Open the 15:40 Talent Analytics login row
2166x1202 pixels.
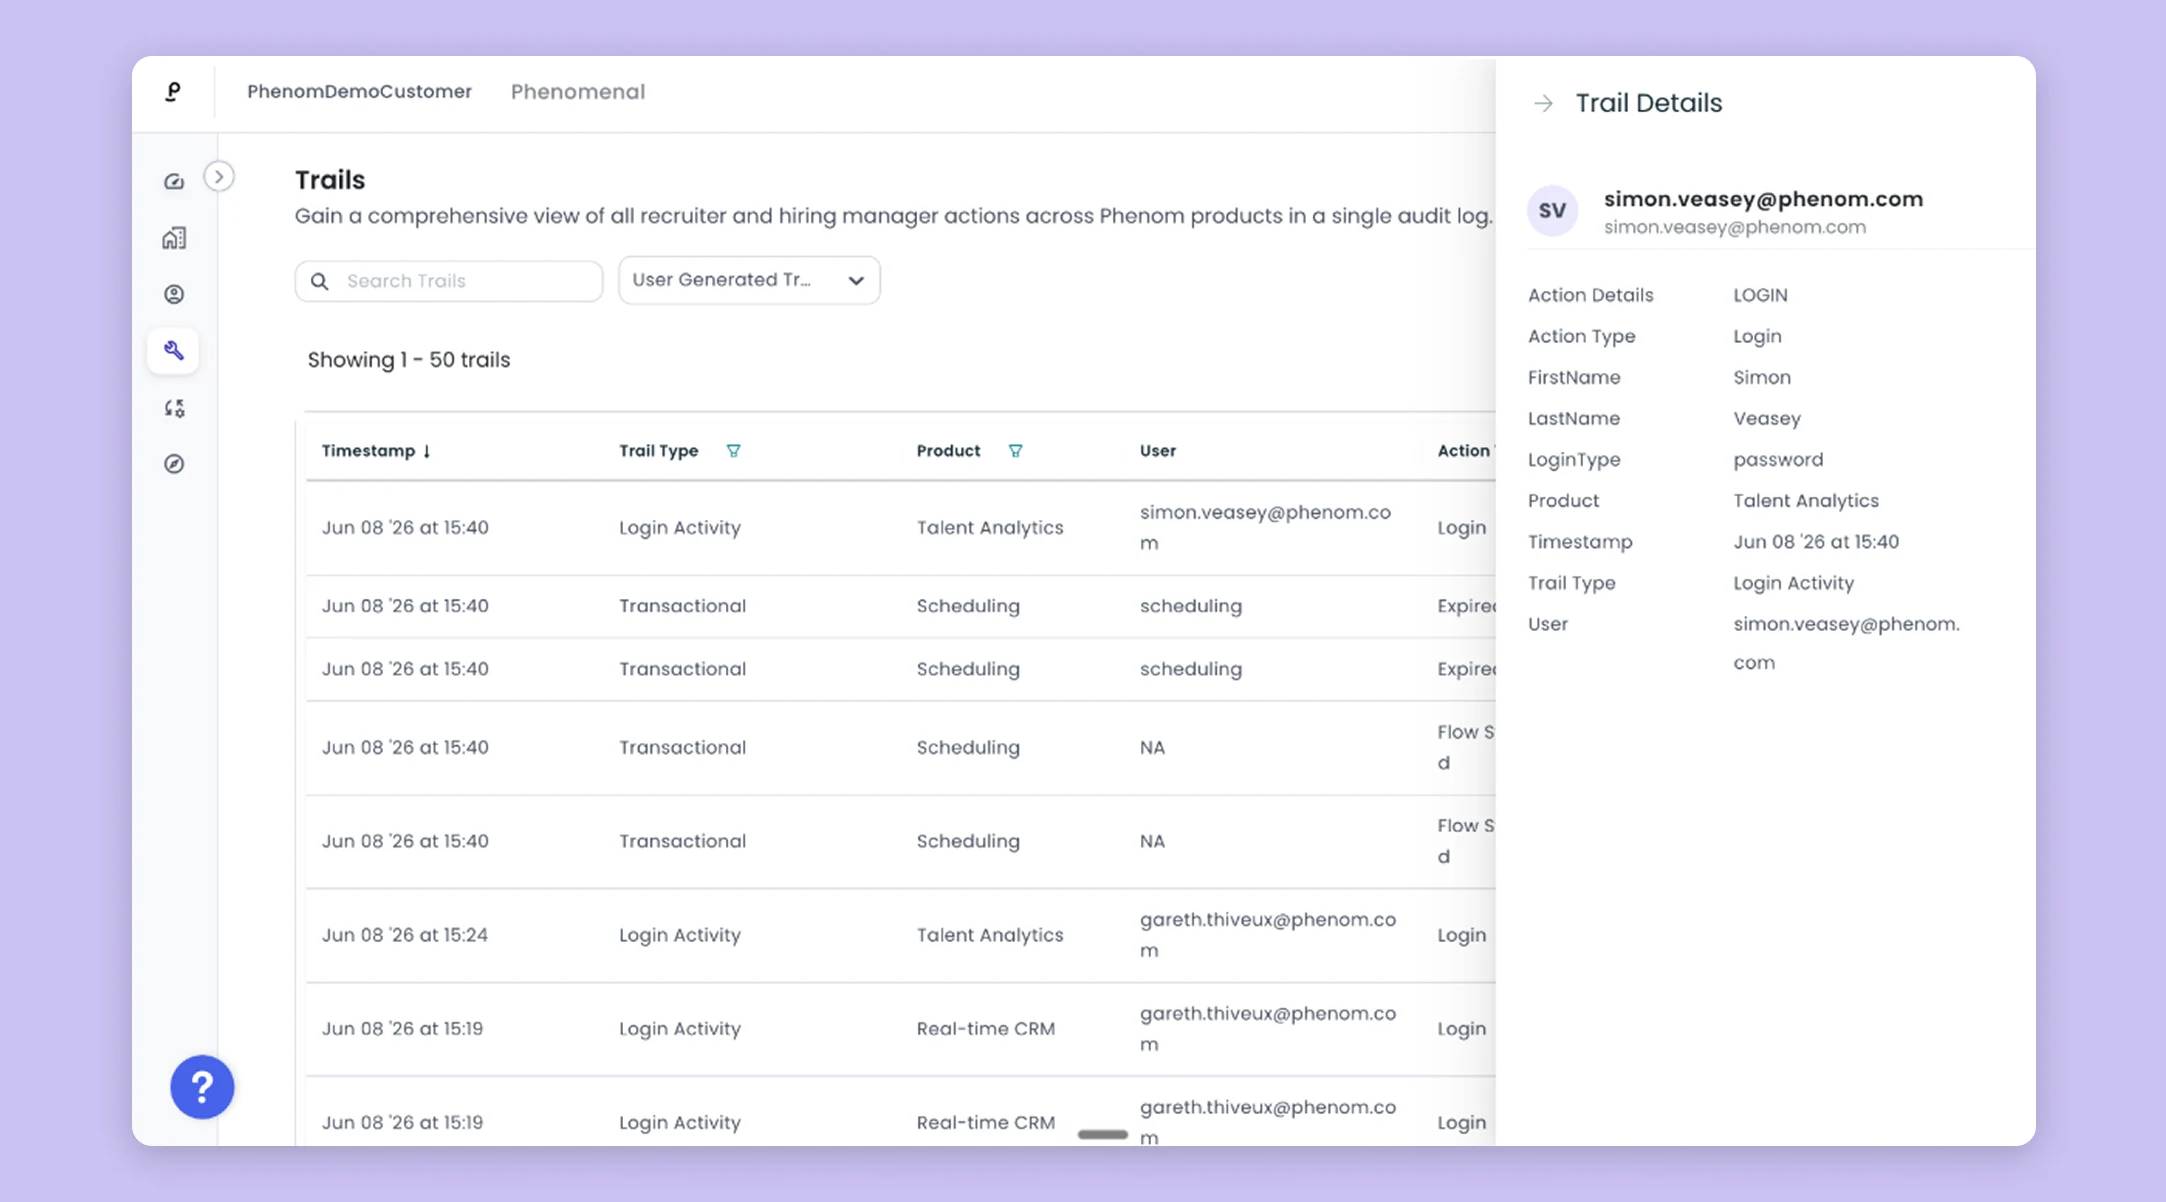pos(900,528)
